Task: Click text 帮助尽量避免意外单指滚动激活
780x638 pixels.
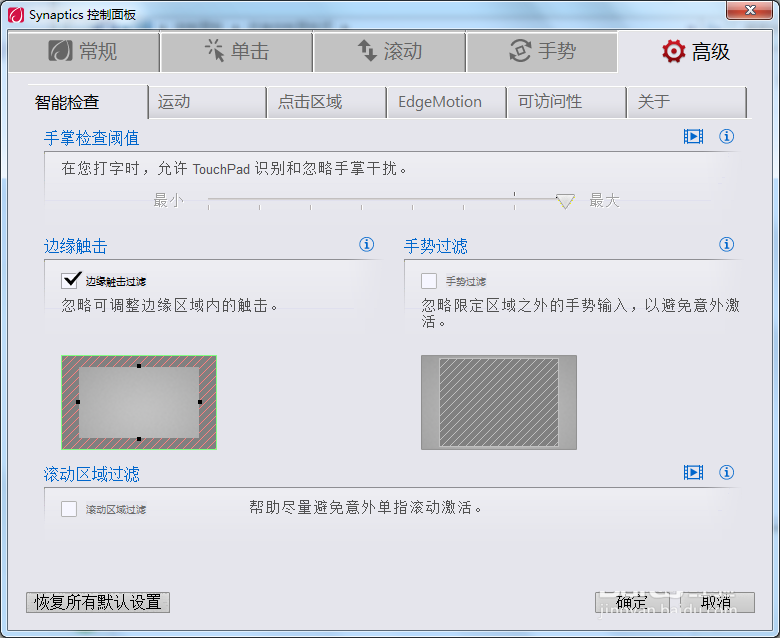Action: pyautogui.click(x=366, y=507)
